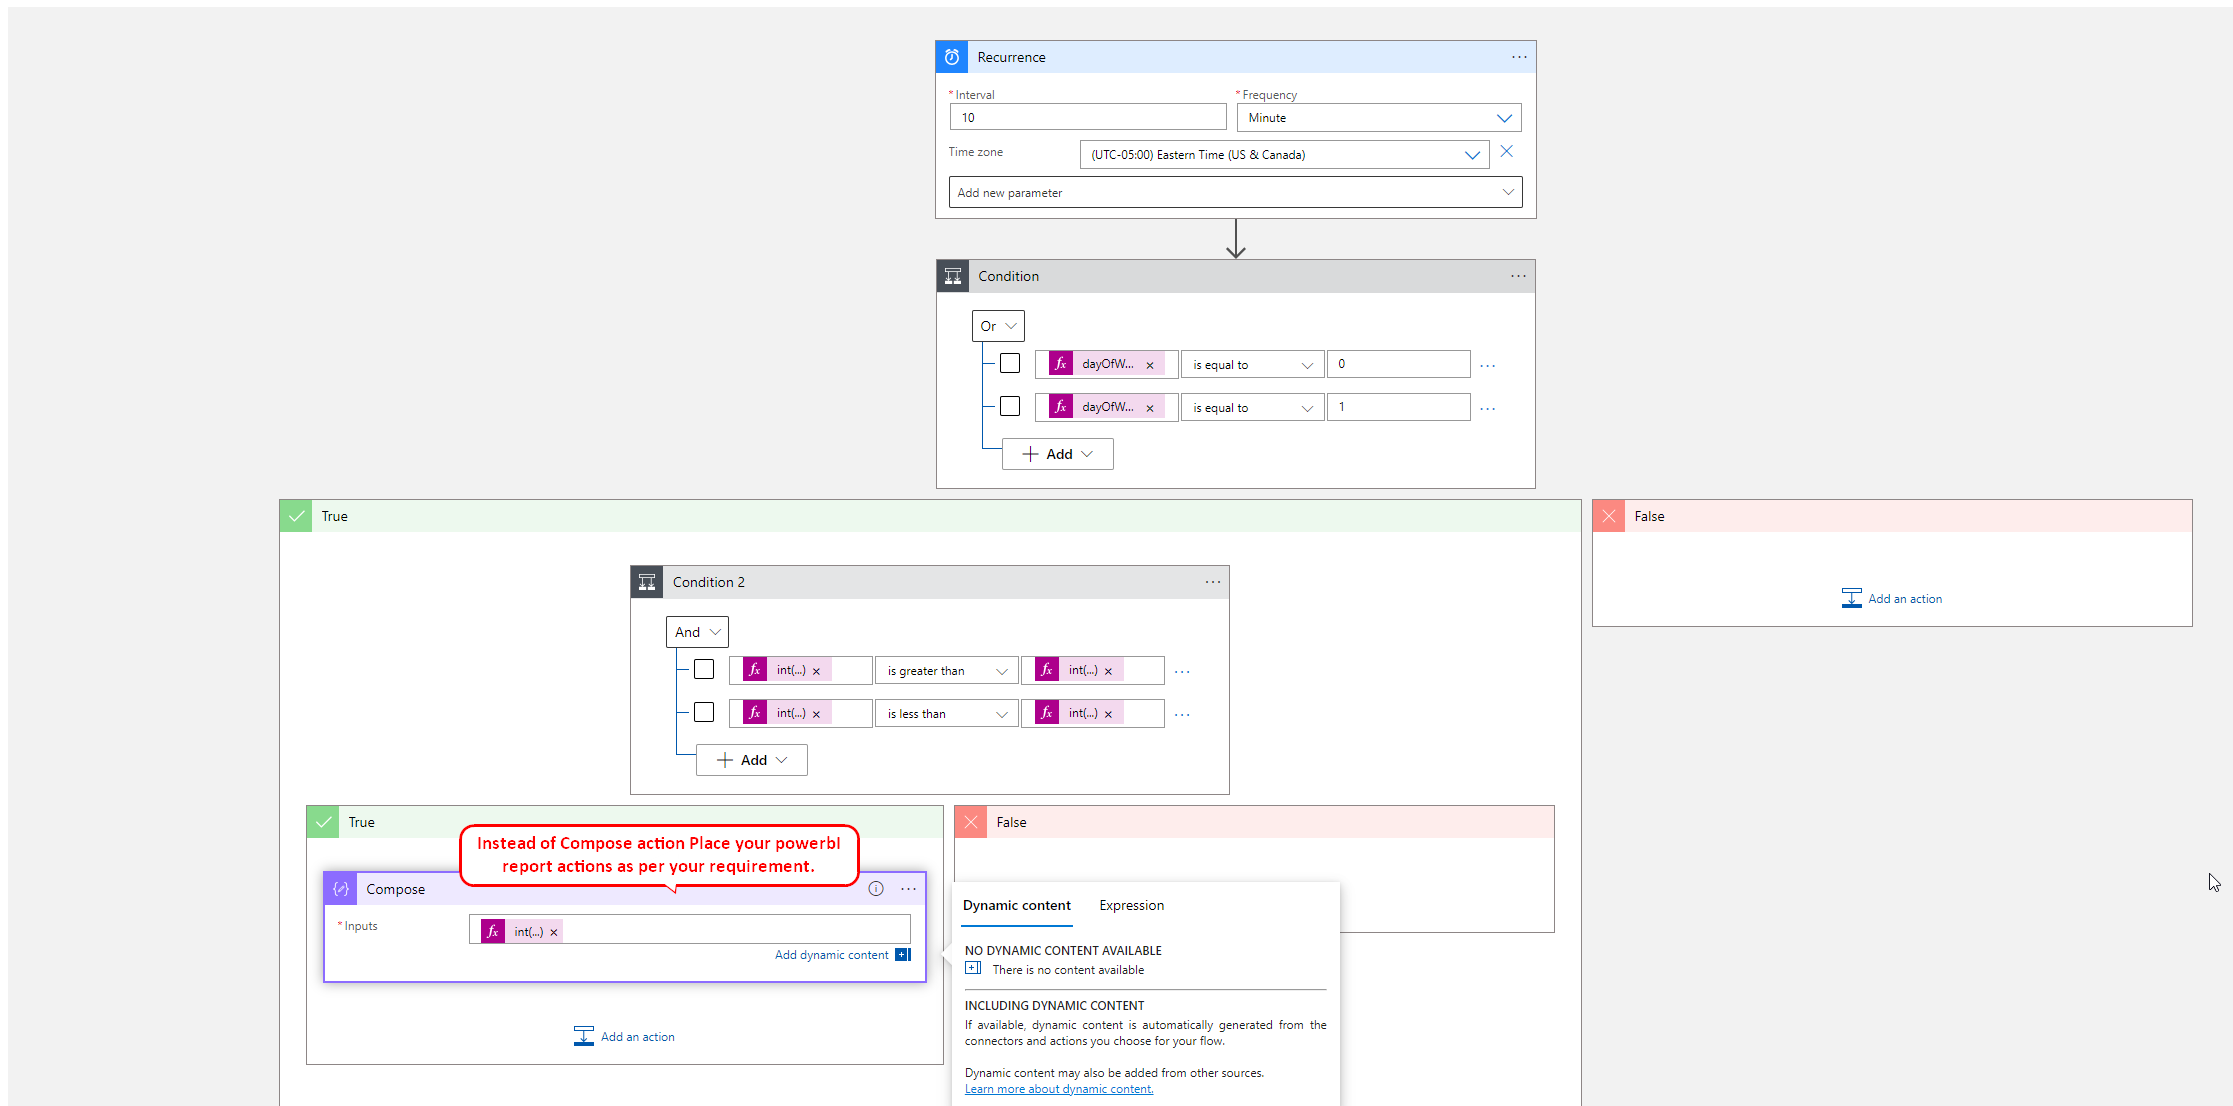The height and width of the screenshot is (1106, 2233).
Task: Open the Learn more about dynamic content link
Action: (x=1058, y=1088)
